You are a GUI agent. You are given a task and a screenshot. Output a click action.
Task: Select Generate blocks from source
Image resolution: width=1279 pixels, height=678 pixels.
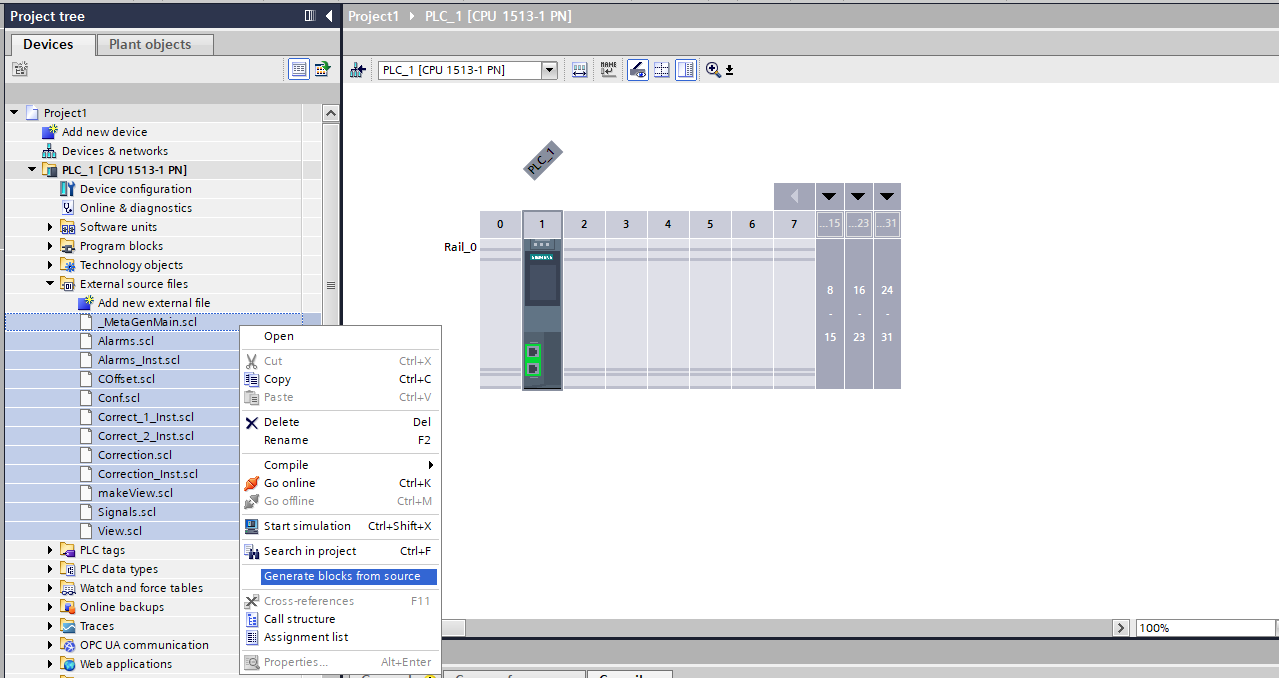click(342, 576)
